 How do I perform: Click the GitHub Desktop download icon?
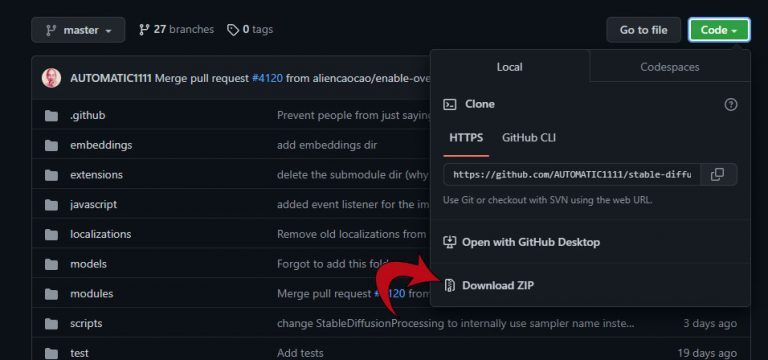(x=449, y=242)
